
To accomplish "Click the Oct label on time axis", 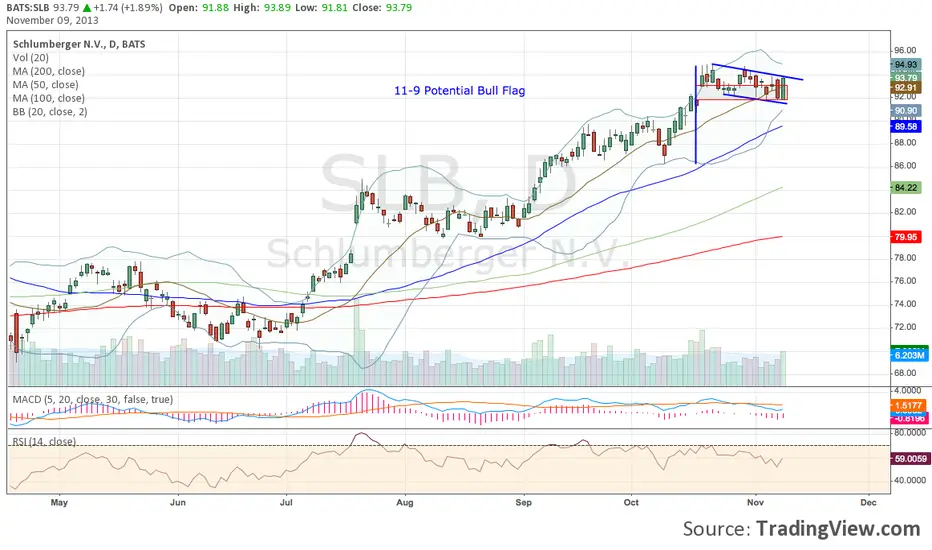I will point(631,502).
